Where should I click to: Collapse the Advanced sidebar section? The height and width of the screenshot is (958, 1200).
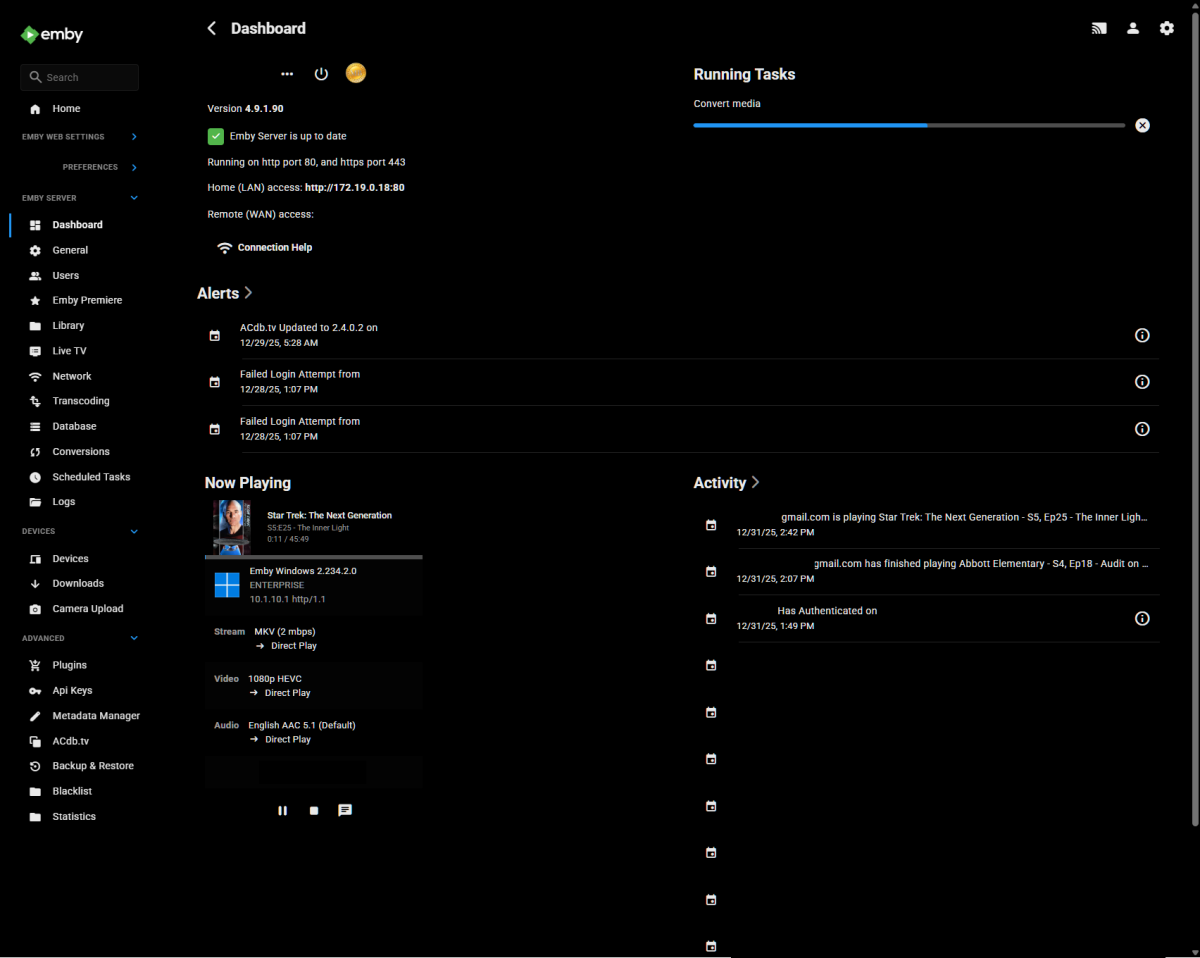(134, 638)
